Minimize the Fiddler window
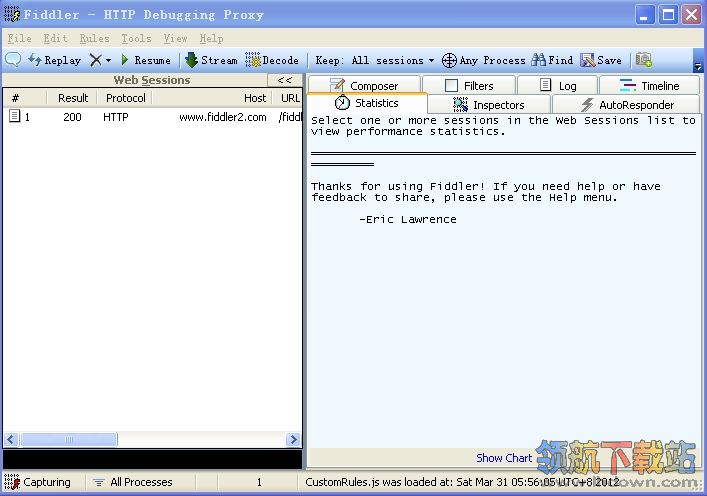This screenshot has width=707, height=496. [x=645, y=15]
